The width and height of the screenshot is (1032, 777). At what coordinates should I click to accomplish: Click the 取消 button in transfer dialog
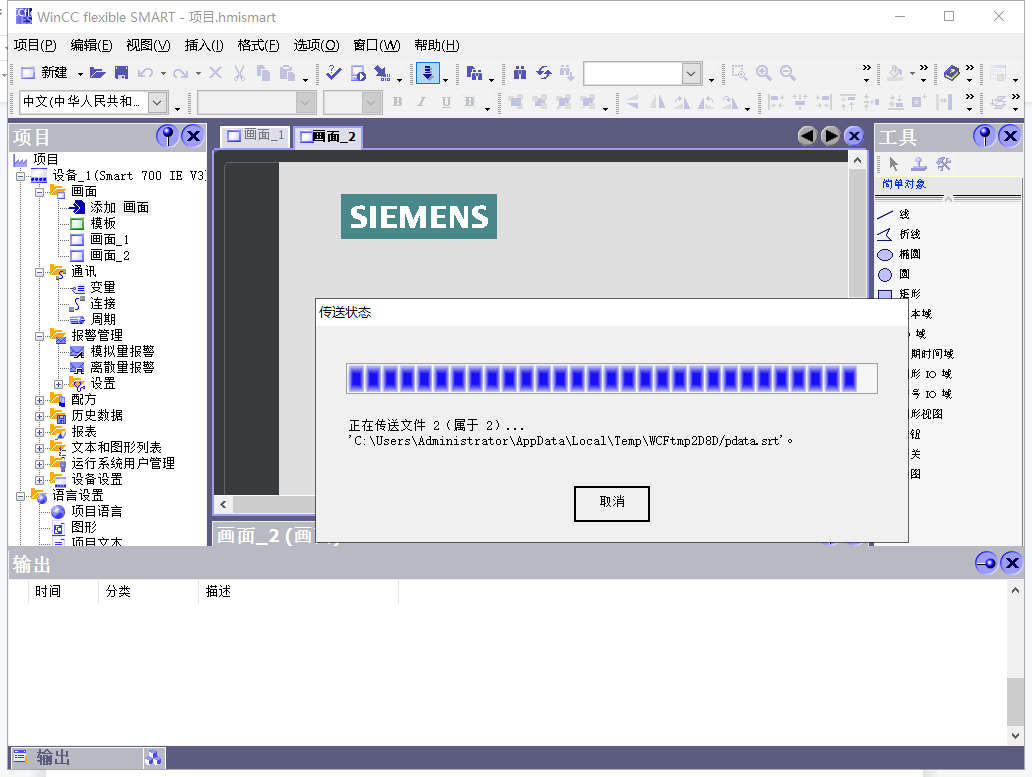611,503
